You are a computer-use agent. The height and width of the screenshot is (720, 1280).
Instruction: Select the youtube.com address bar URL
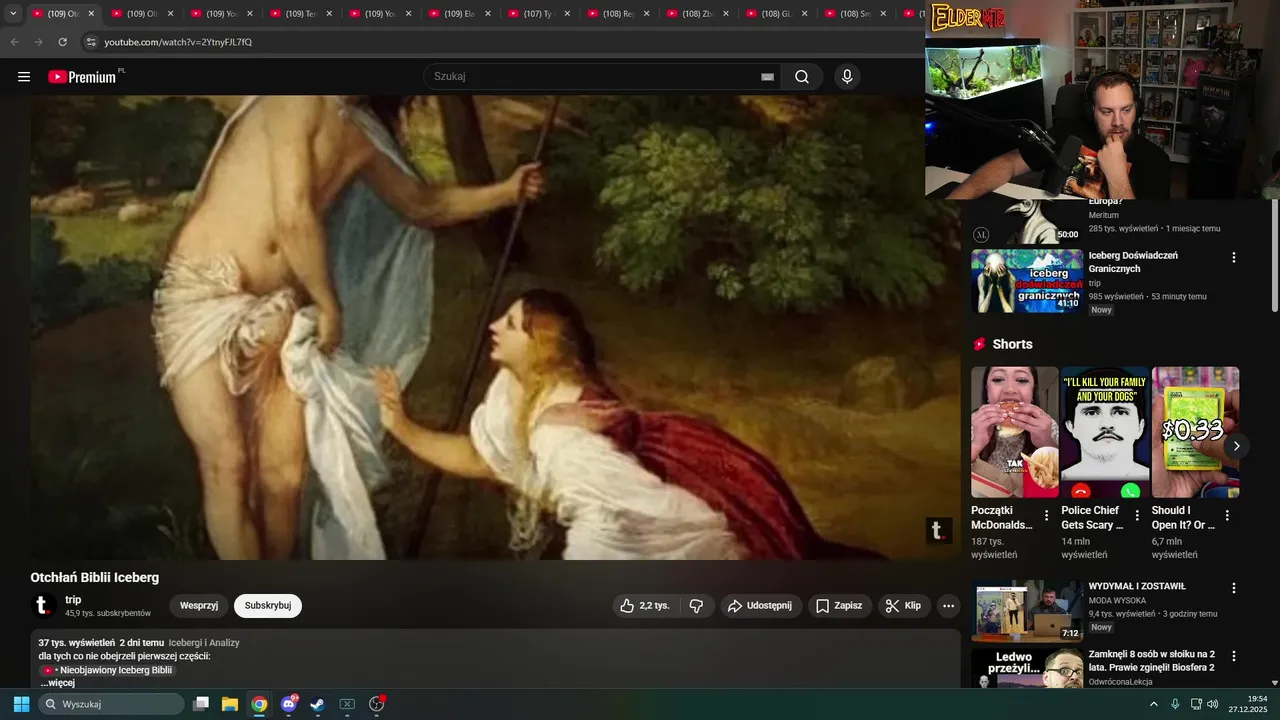point(178,42)
